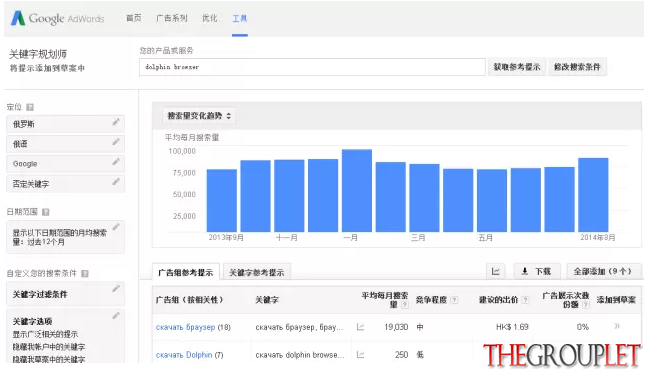This screenshot has height=374, width=648.
Task: Switch to 关键字参考提示 tab
Action: [257, 272]
